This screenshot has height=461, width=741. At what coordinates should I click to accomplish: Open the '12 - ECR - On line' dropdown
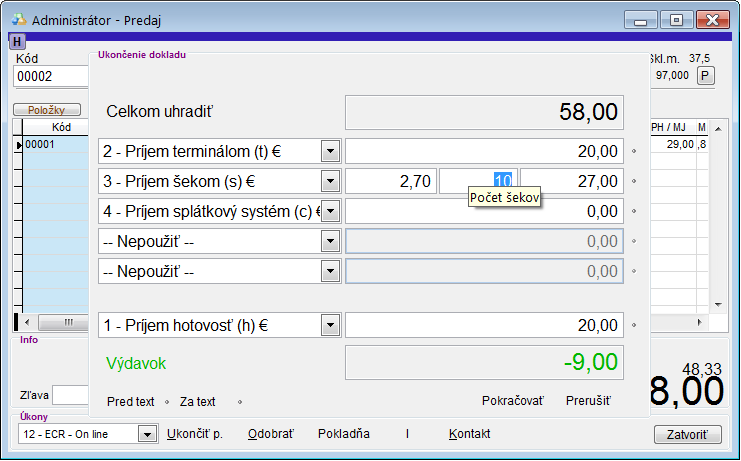coord(147,434)
